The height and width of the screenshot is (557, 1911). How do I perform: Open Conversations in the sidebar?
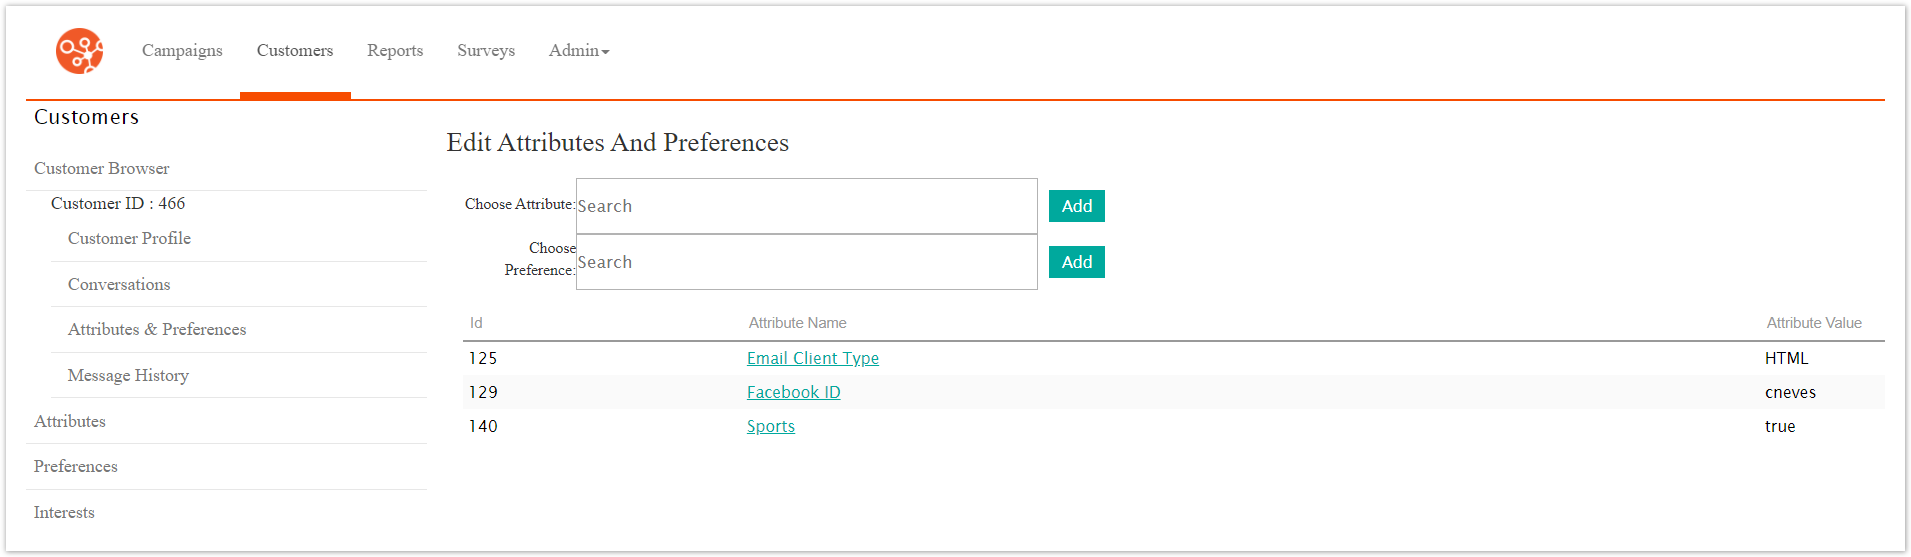pyautogui.click(x=119, y=284)
